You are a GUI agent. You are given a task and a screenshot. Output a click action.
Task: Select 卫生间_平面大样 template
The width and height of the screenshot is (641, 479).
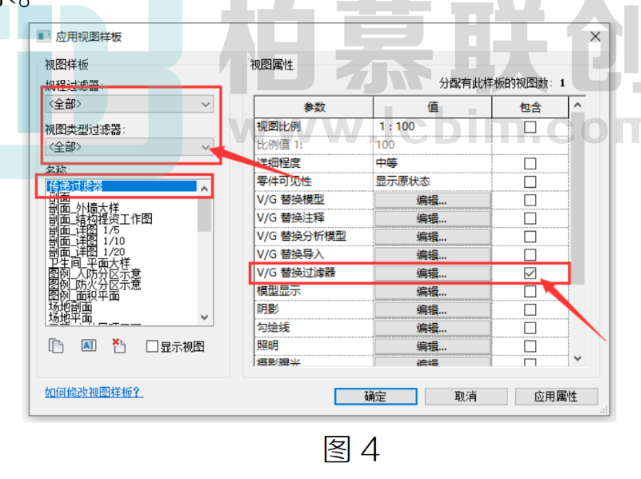[x=89, y=263]
